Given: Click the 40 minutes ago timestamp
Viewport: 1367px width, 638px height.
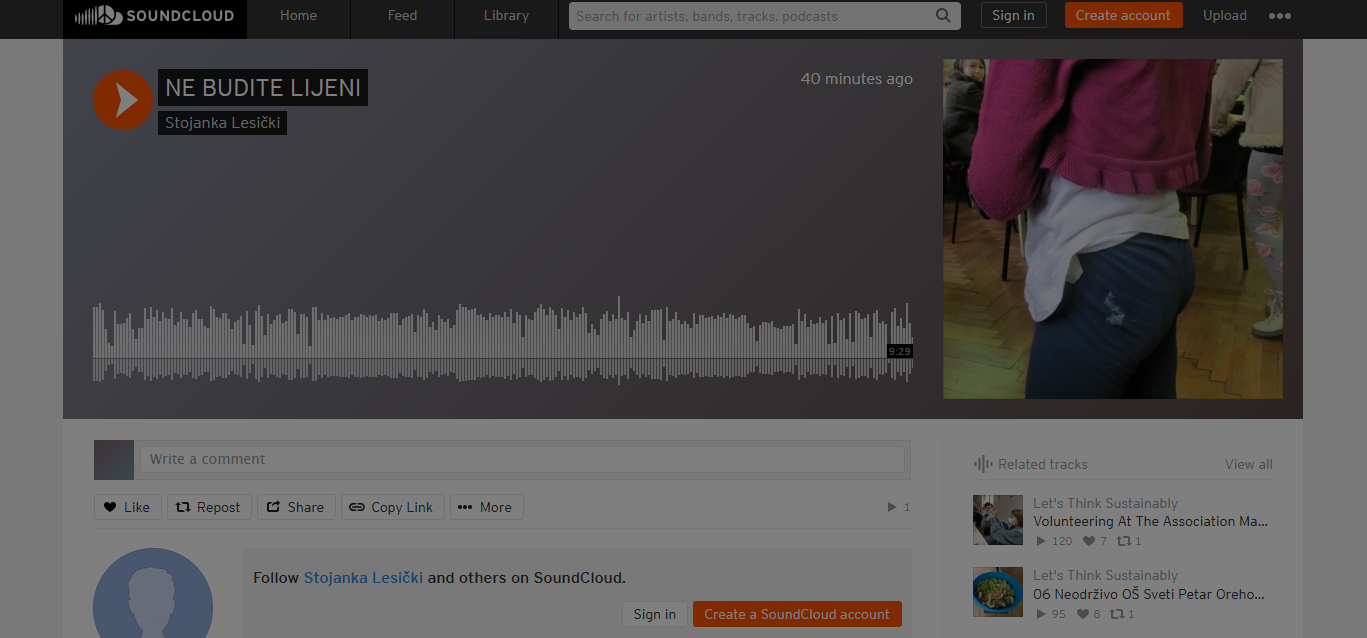Looking at the screenshot, I should pyautogui.click(x=856, y=79).
